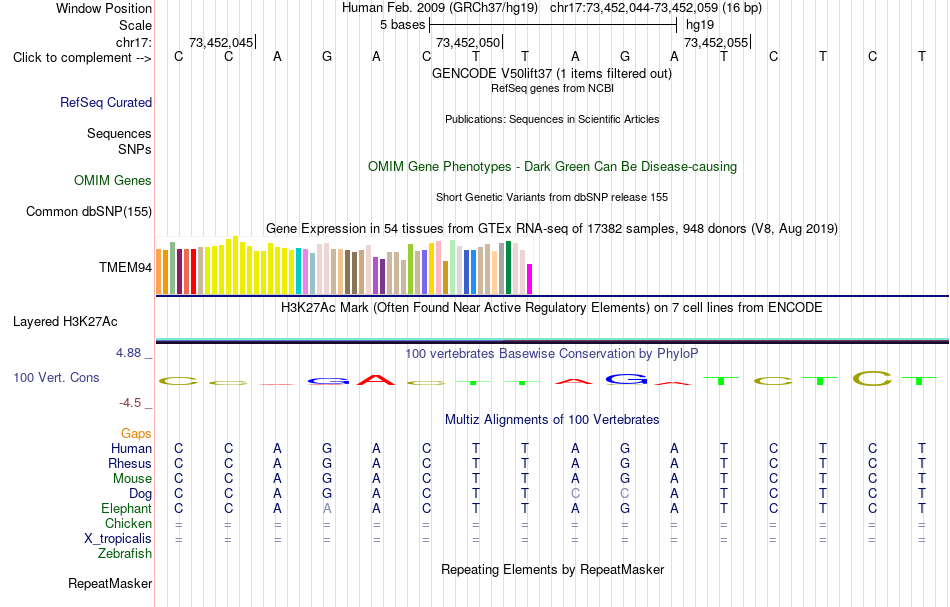Click 'Multiz Alignments of 100 Vertebrates' title
The width and height of the screenshot is (950, 607).
[x=552, y=420]
